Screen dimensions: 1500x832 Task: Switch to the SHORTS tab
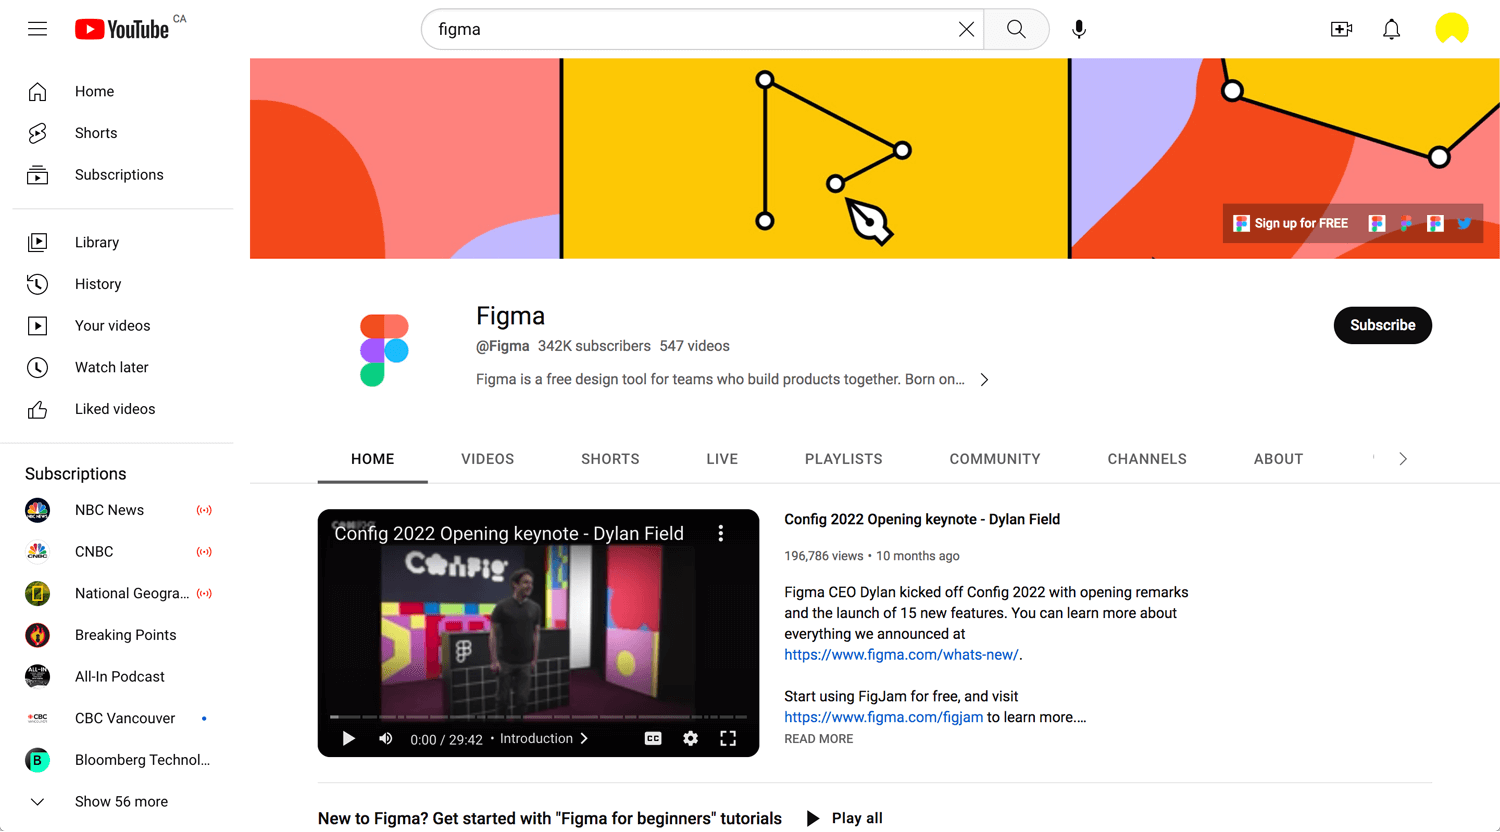point(610,459)
